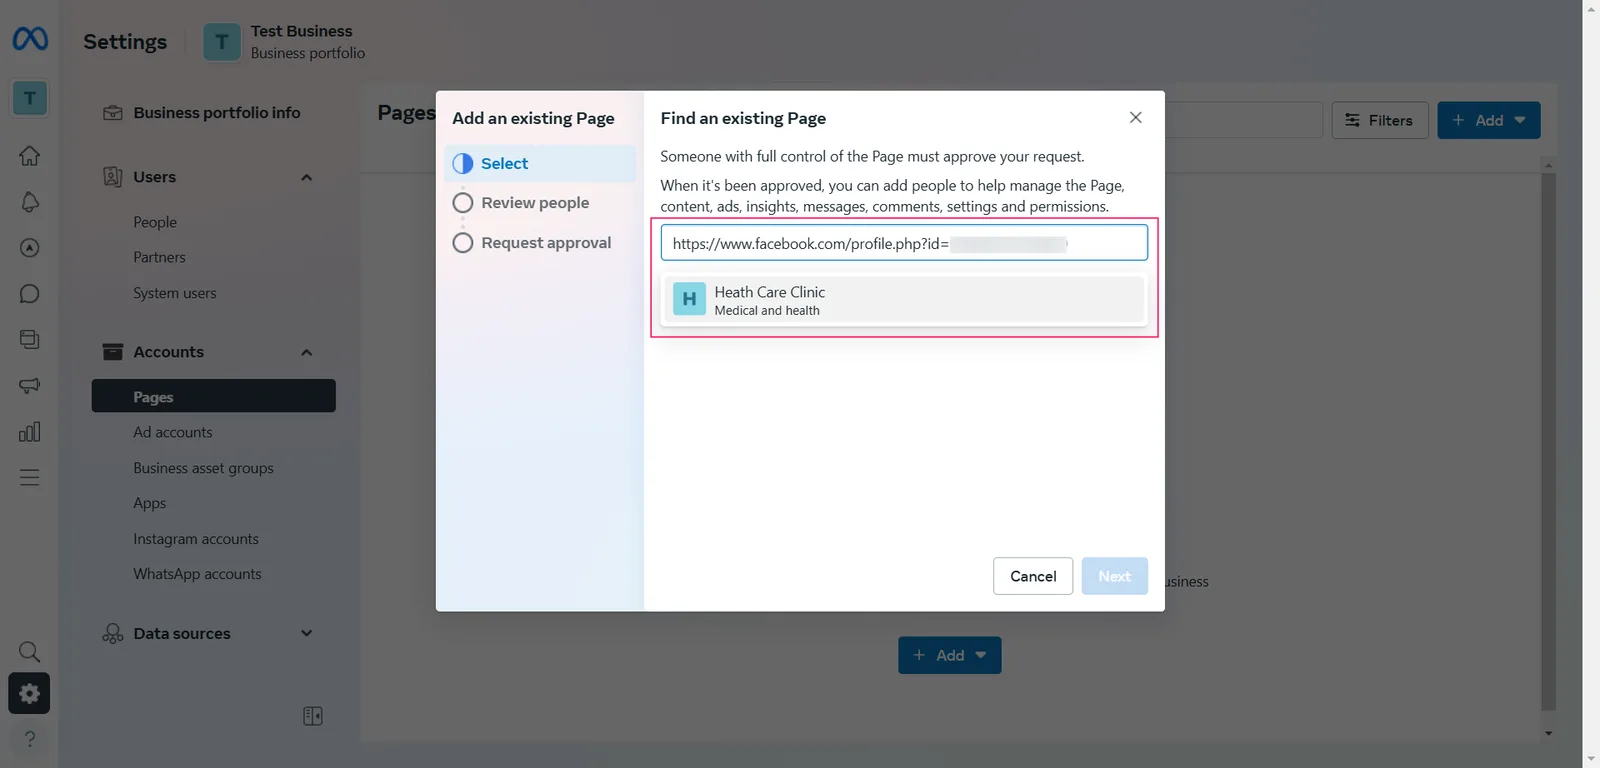The height and width of the screenshot is (768, 1600).
Task: Click the Test Business portfolio avatar in header
Action: (222, 42)
